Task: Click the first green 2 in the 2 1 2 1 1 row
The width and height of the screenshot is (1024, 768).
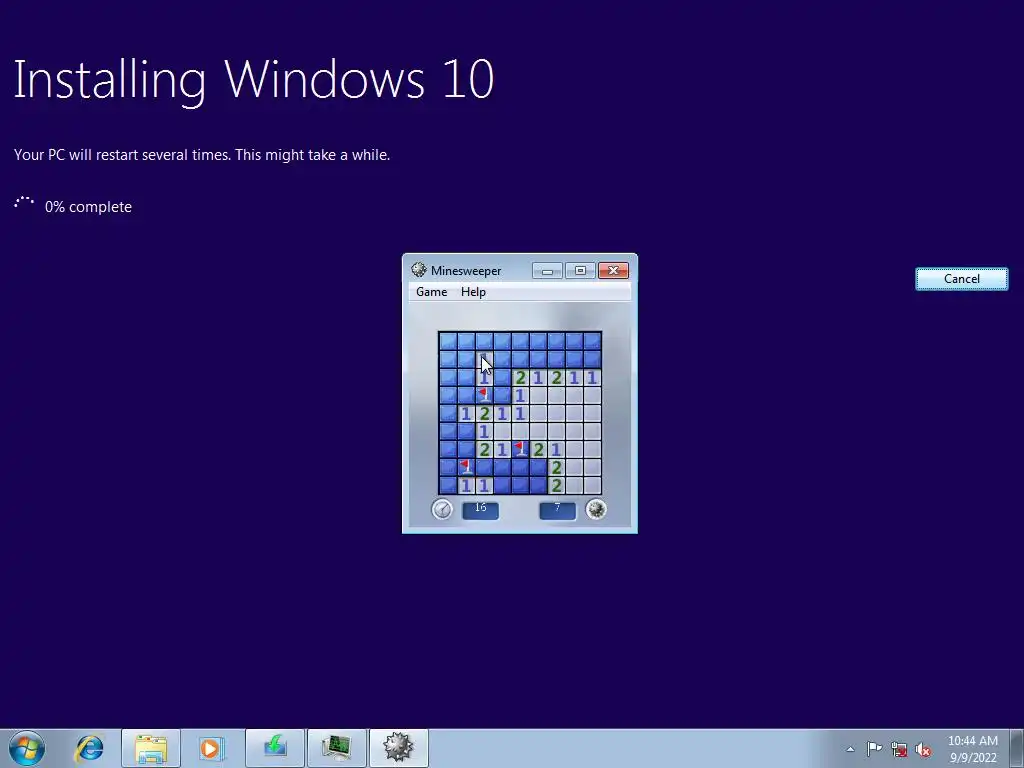Action: coord(520,377)
